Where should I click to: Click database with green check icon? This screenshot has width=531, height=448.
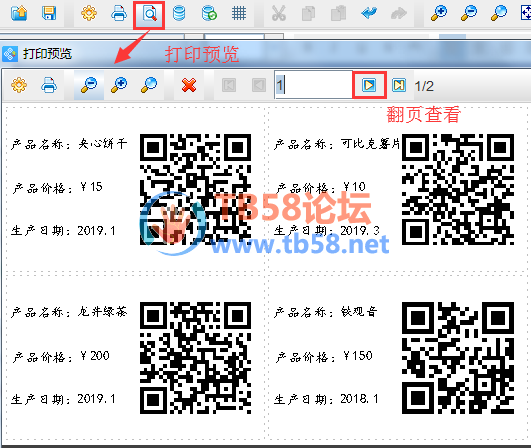209,14
